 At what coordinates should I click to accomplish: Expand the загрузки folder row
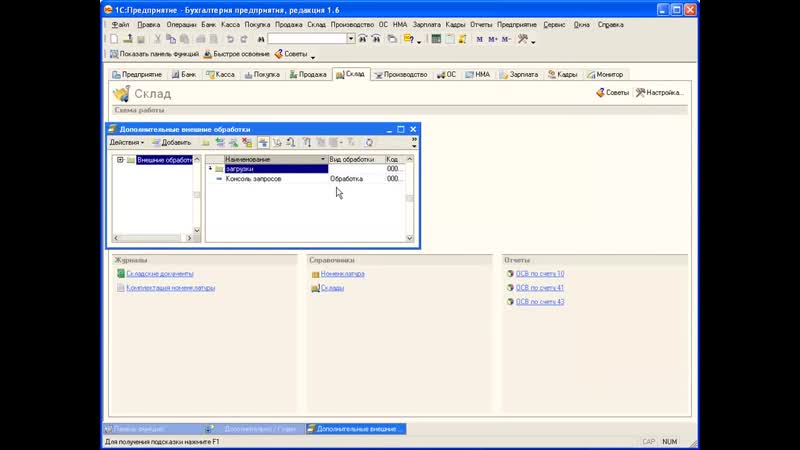point(210,168)
